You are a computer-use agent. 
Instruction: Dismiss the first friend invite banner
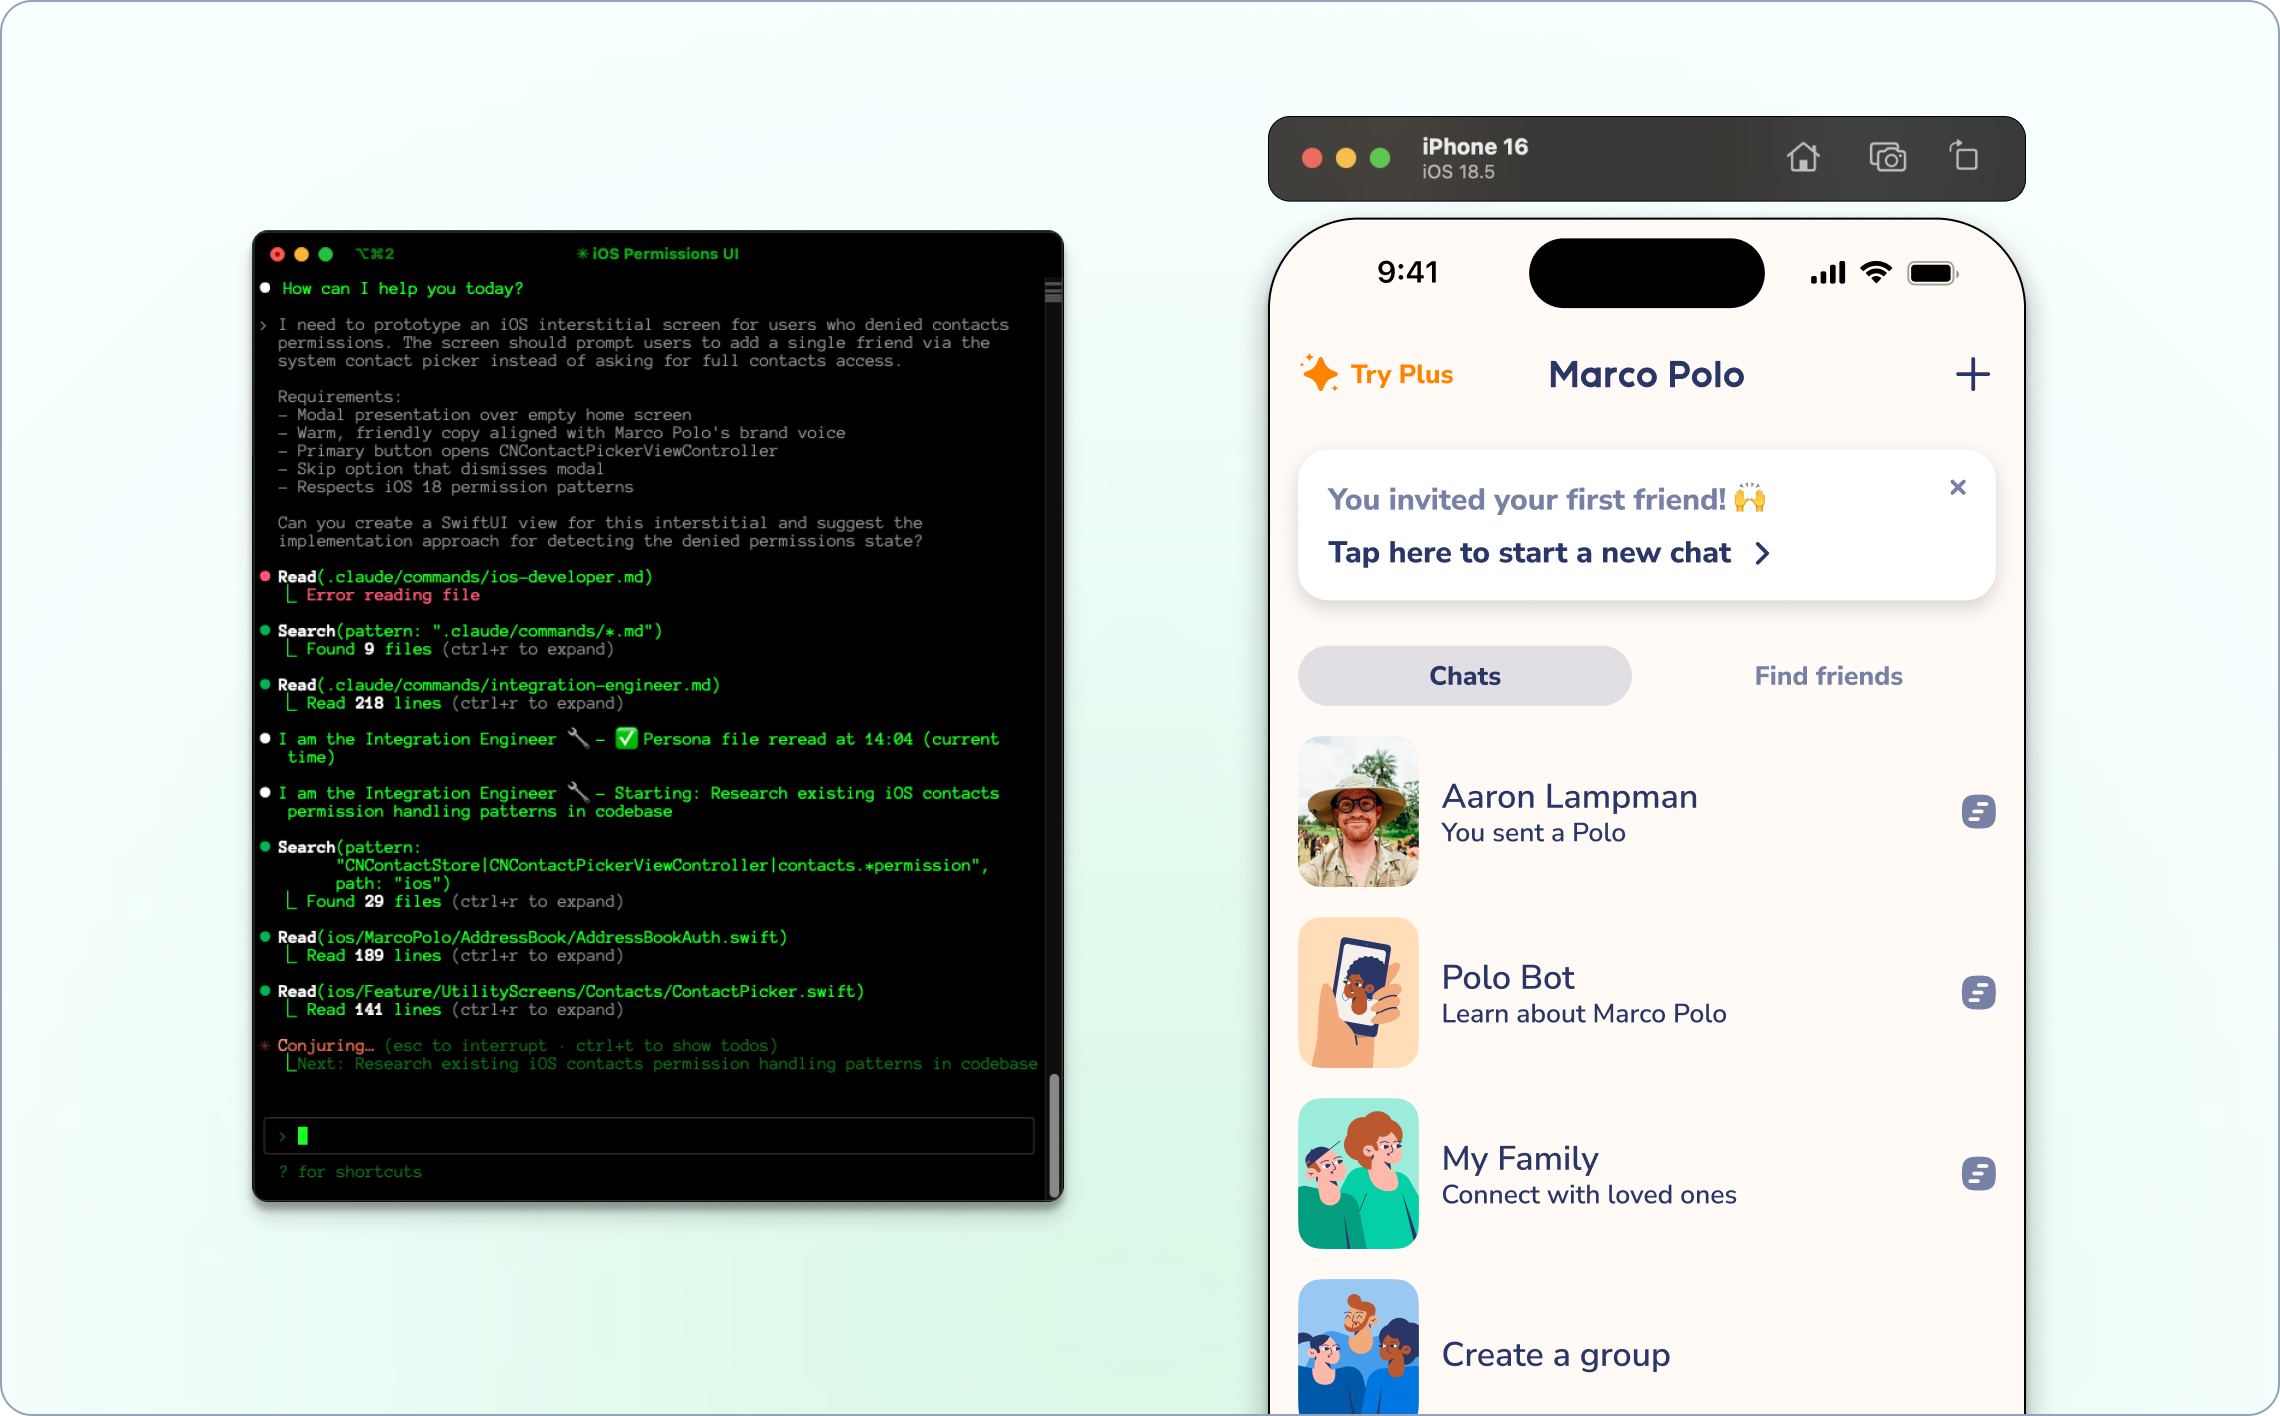click(x=1958, y=487)
